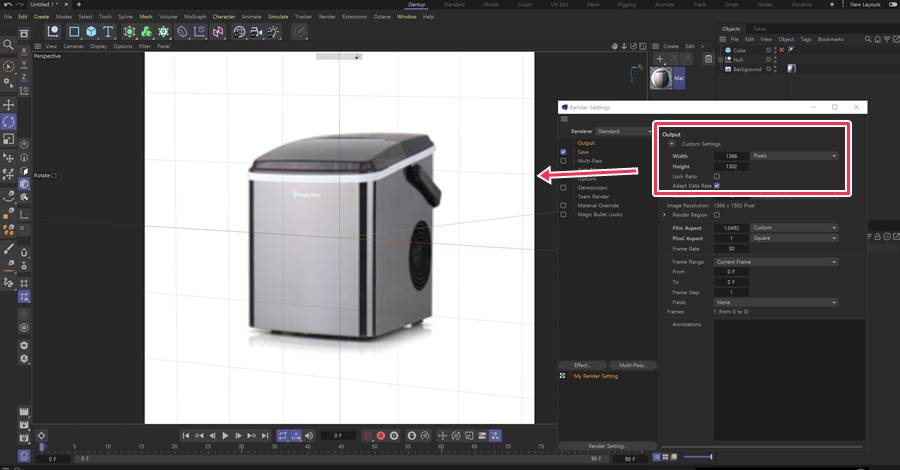Select My Render Setting entry
This screenshot has height=470, width=900.
596,376
